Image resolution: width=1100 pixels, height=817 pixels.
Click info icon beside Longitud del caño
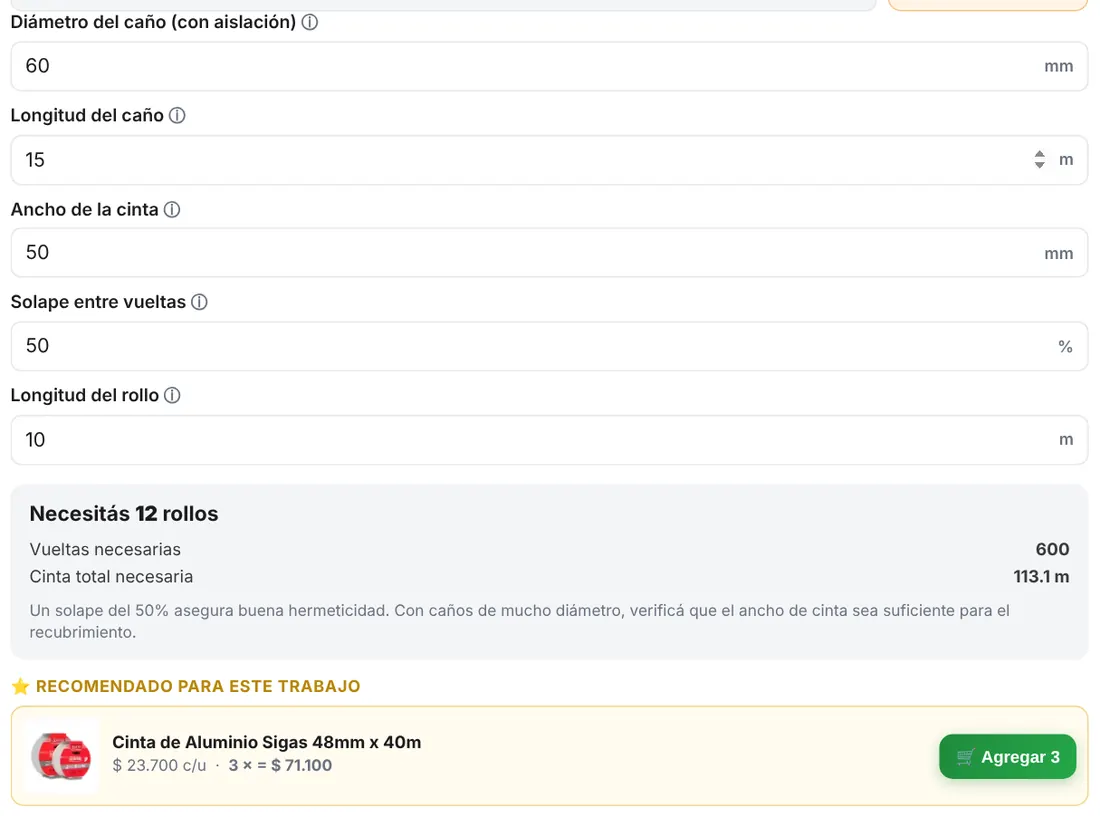pyautogui.click(x=177, y=116)
